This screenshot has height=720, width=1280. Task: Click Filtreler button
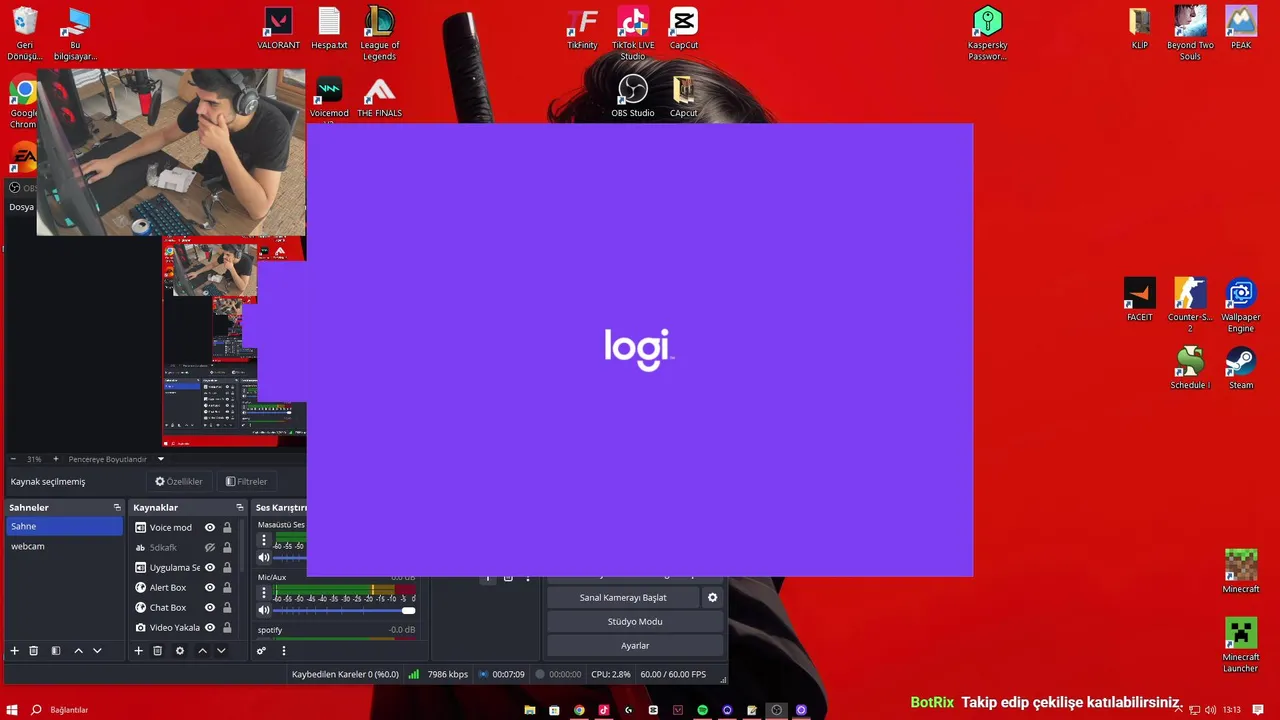(247, 481)
